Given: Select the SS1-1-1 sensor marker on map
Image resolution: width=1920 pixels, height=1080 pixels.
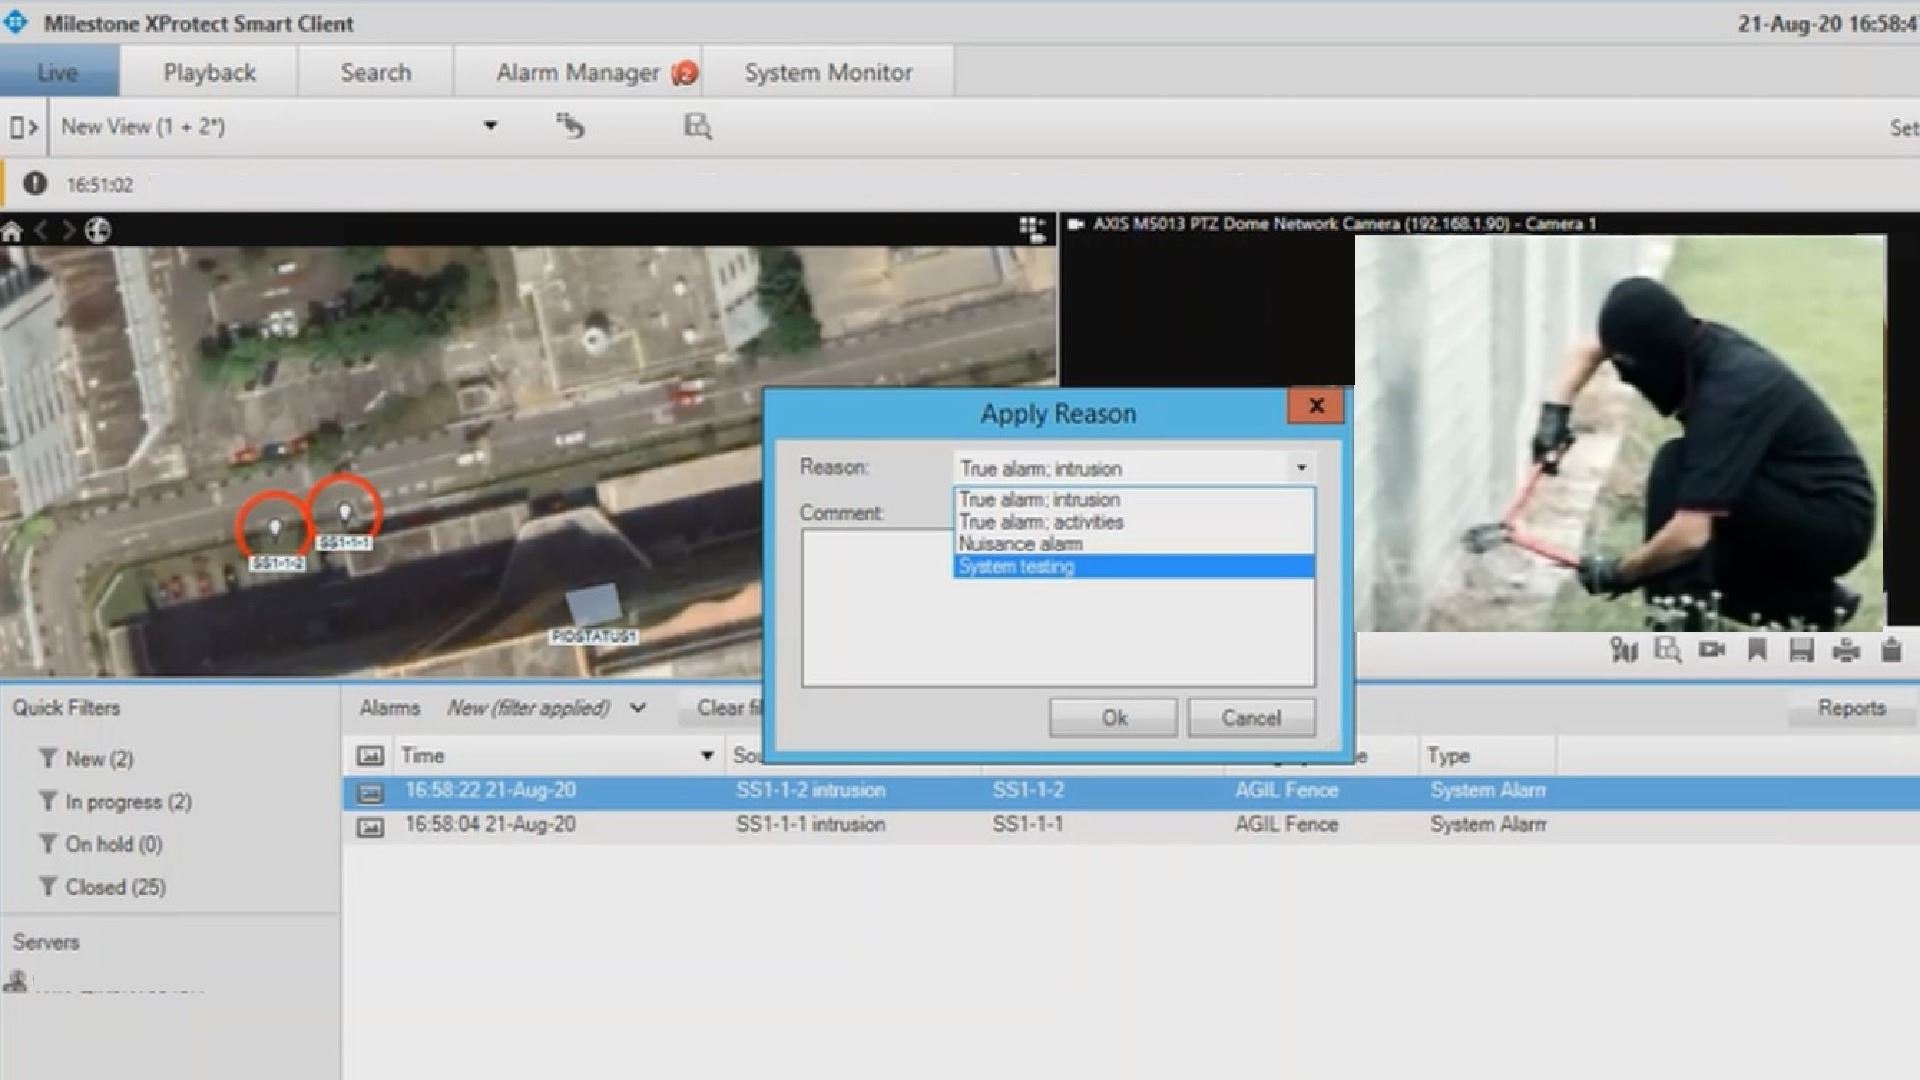Looking at the screenshot, I should [x=344, y=511].
